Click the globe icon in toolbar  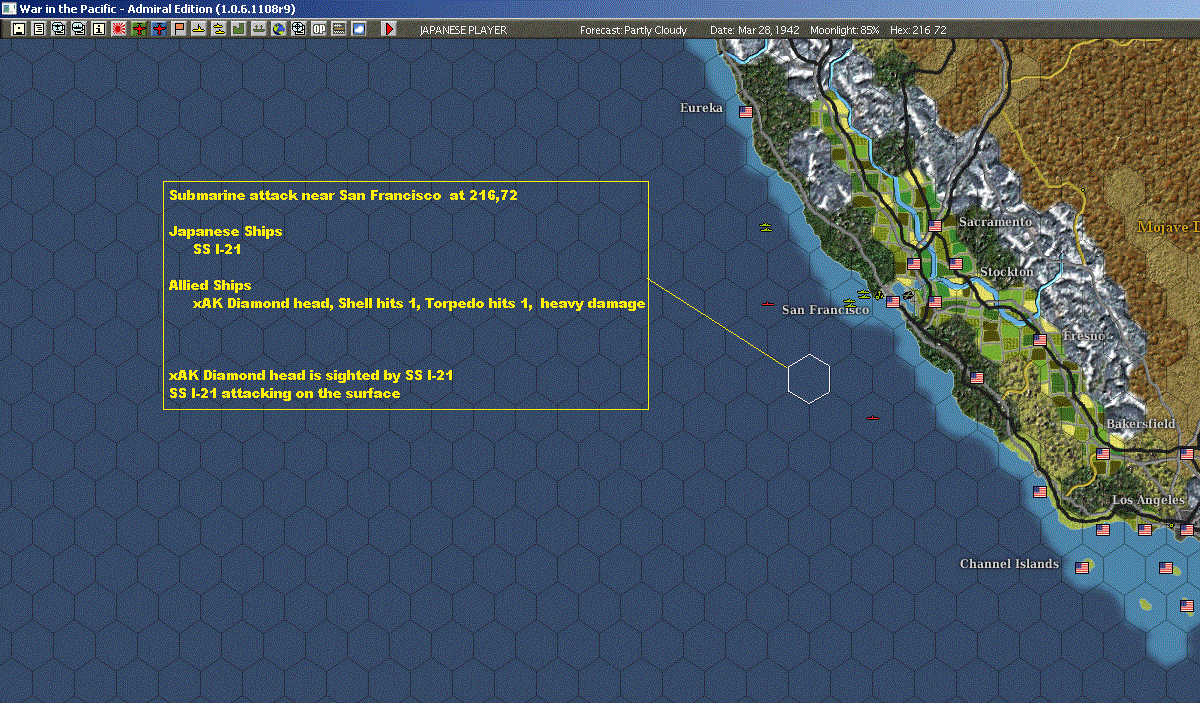(x=279, y=29)
